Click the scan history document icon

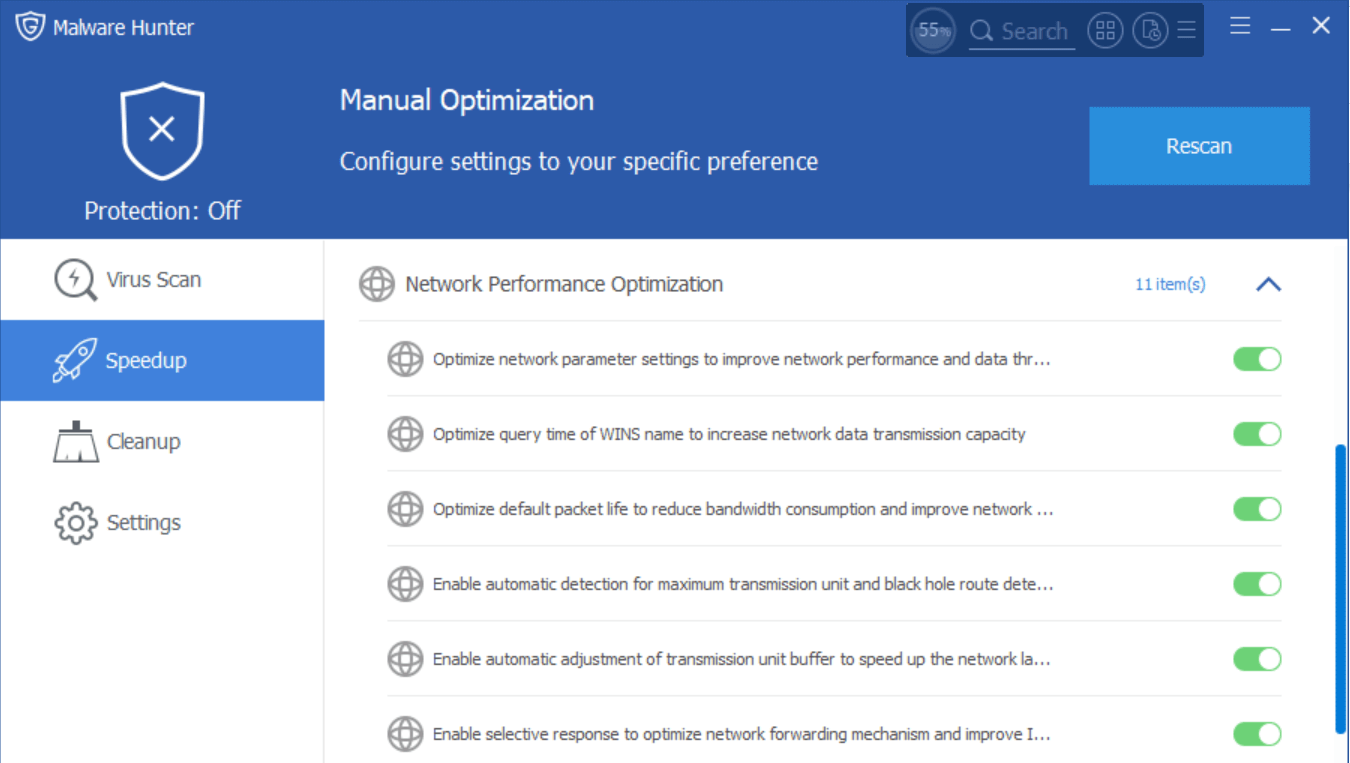[x=1150, y=31]
